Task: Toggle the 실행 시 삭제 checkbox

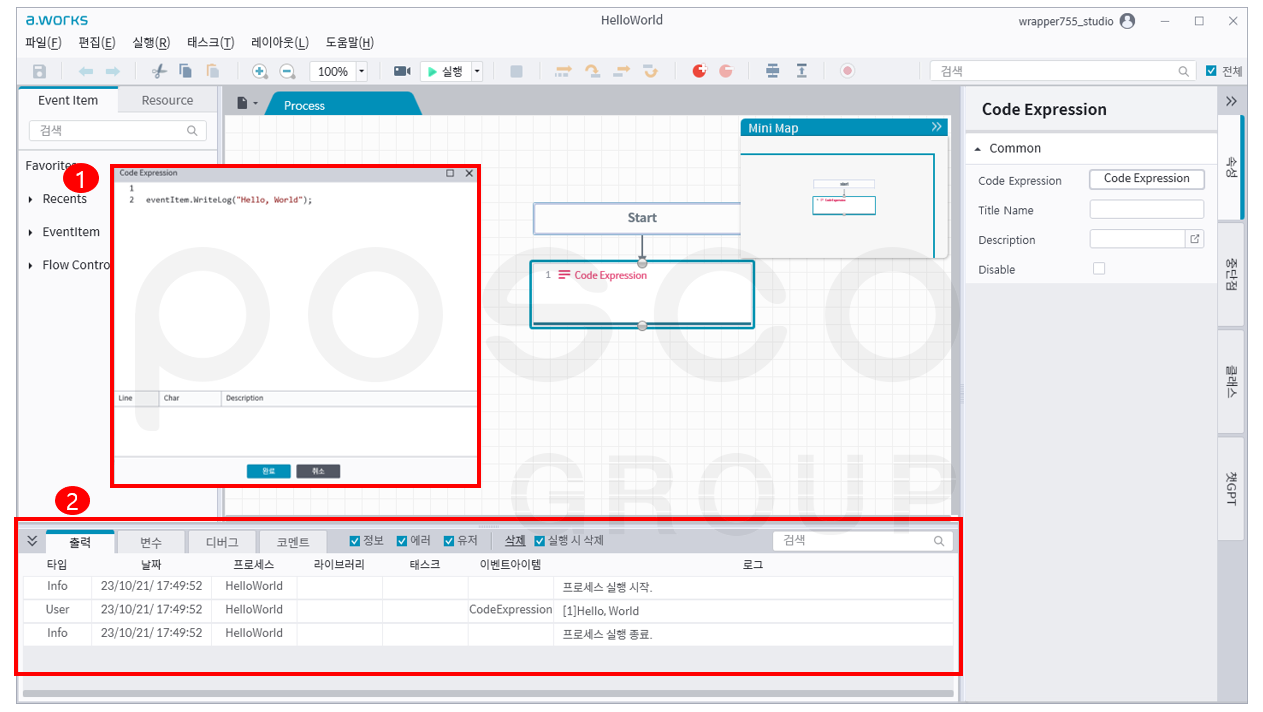Action: point(540,541)
